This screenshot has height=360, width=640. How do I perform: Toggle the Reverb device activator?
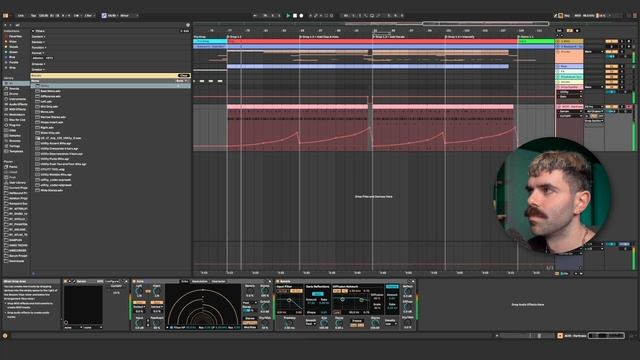click(278, 282)
